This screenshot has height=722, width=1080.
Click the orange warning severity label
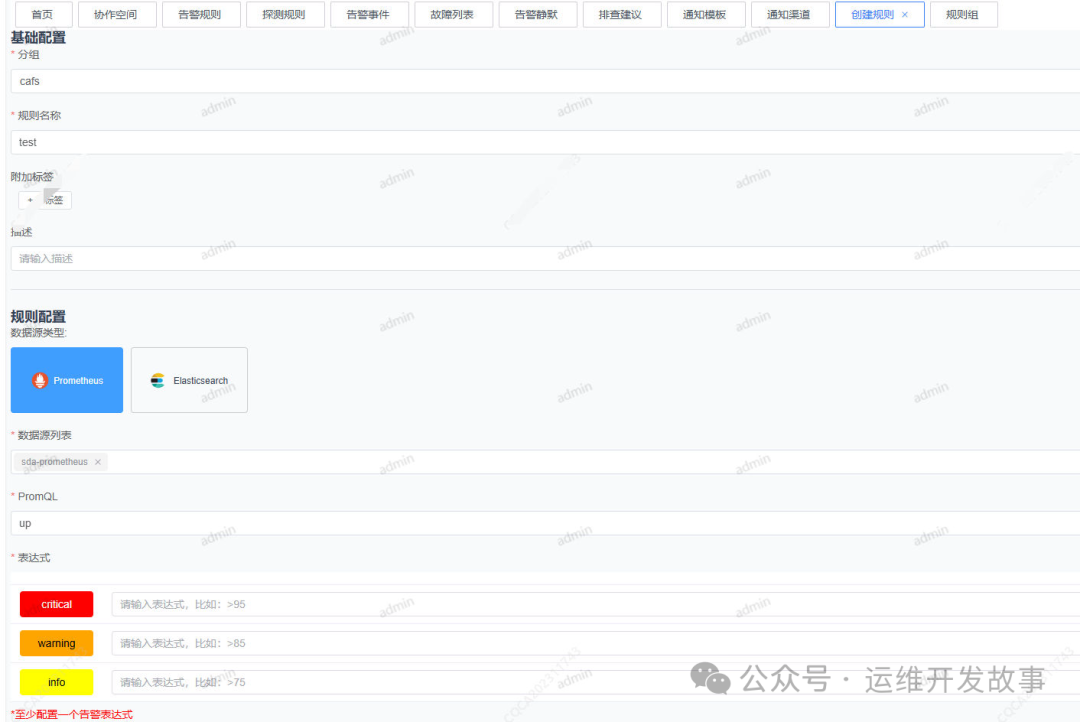tap(56, 643)
